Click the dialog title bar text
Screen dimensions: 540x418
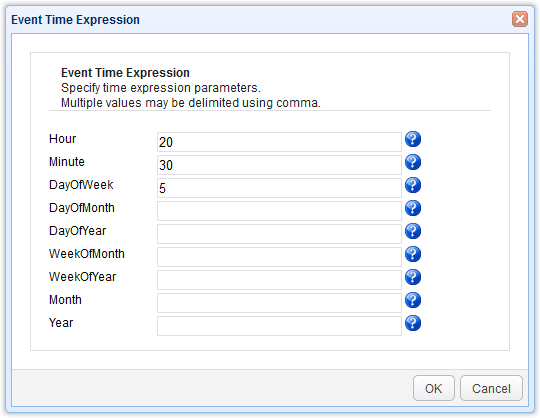75,20
